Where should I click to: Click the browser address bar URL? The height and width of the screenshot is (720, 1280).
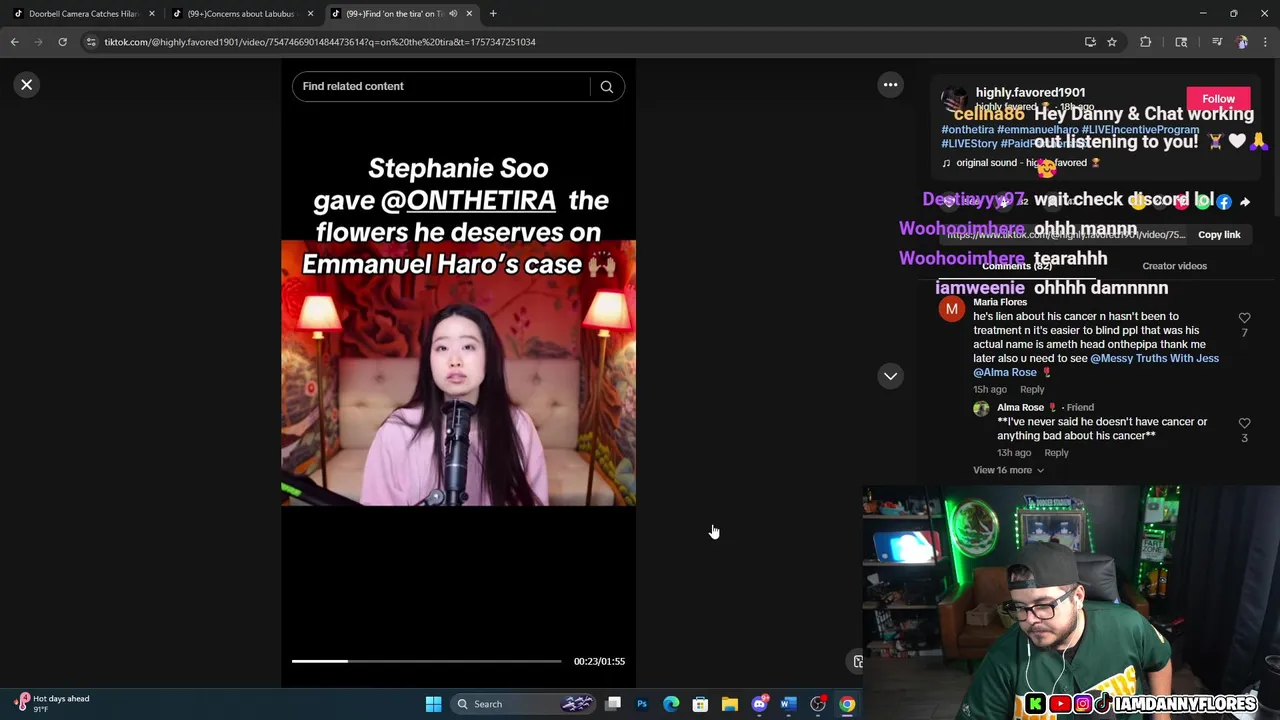[320, 42]
